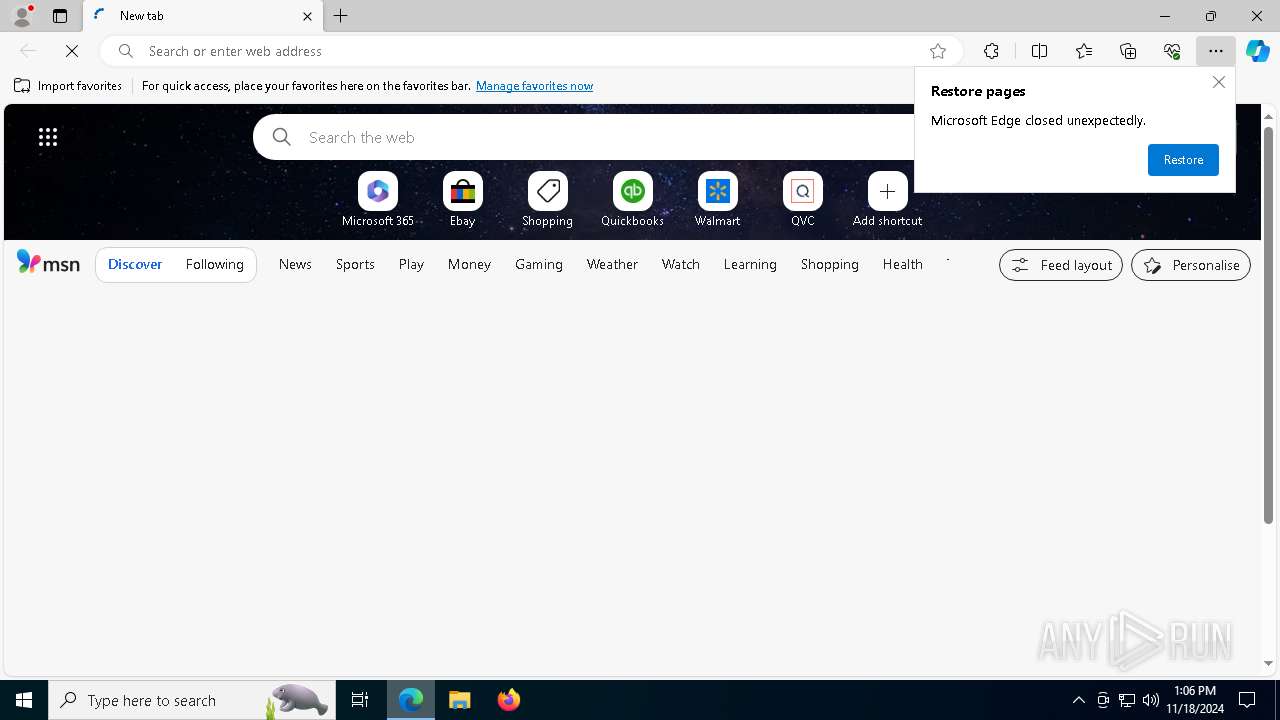Viewport: 1280px width, 720px height.
Task: Open the Ebay shortcut
Action: click(463, 200)
